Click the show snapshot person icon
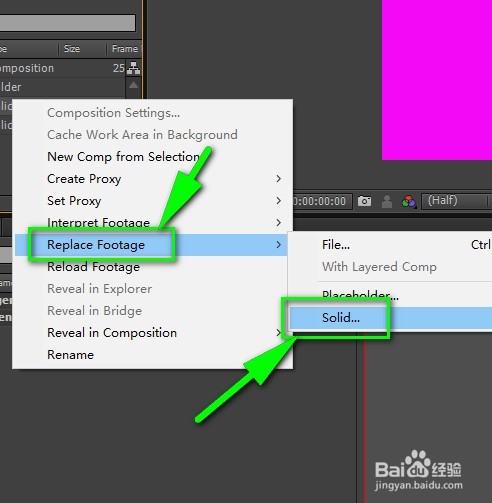This screenshot has width=492, height=503. pyautogui.click(x=387, y=201)
